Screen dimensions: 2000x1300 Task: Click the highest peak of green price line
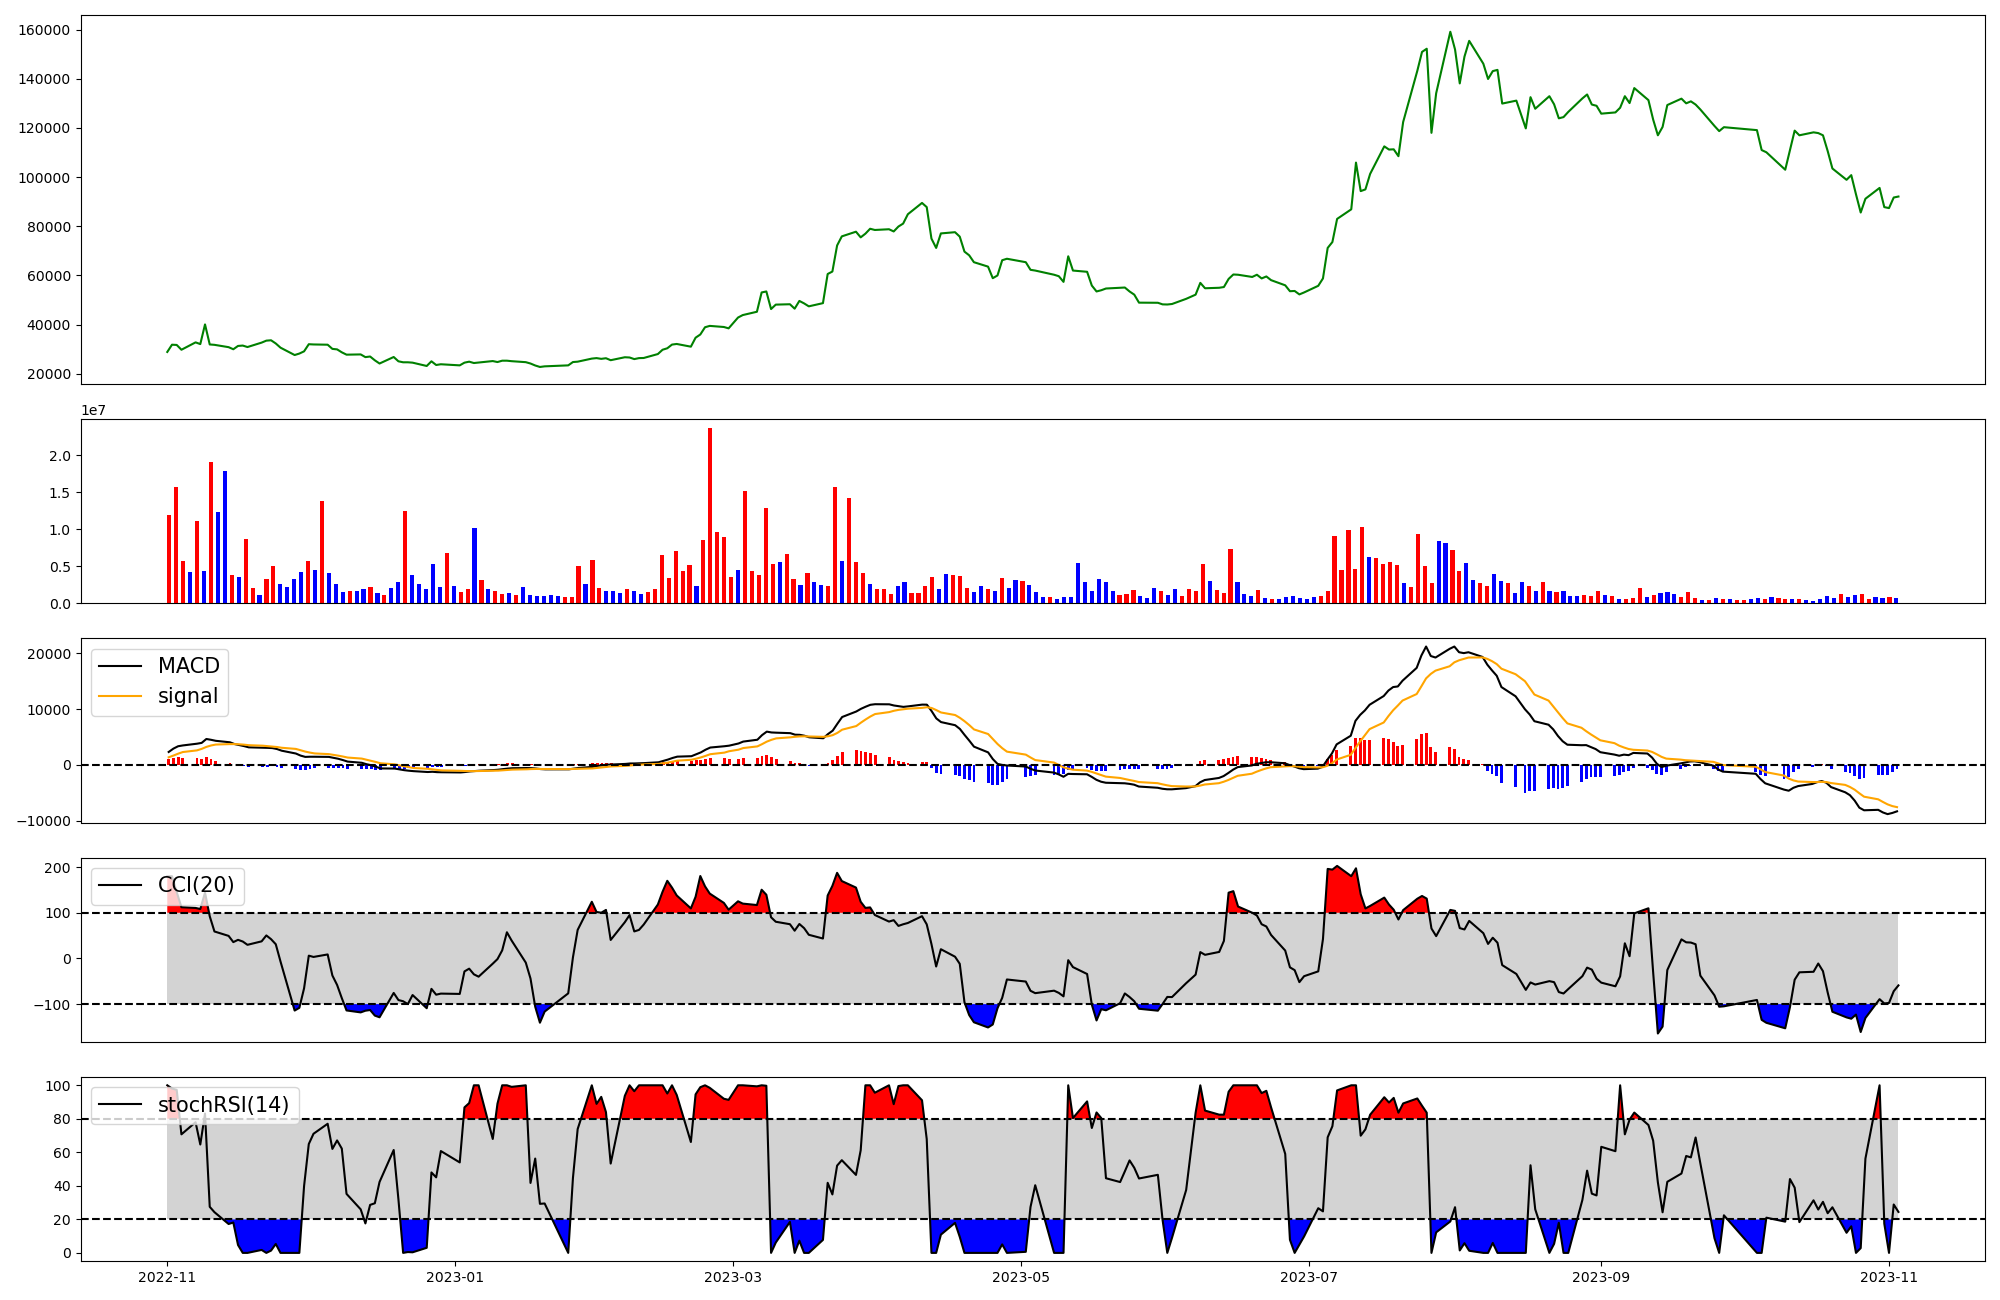pyautogui.click(x=1450, y=33)
